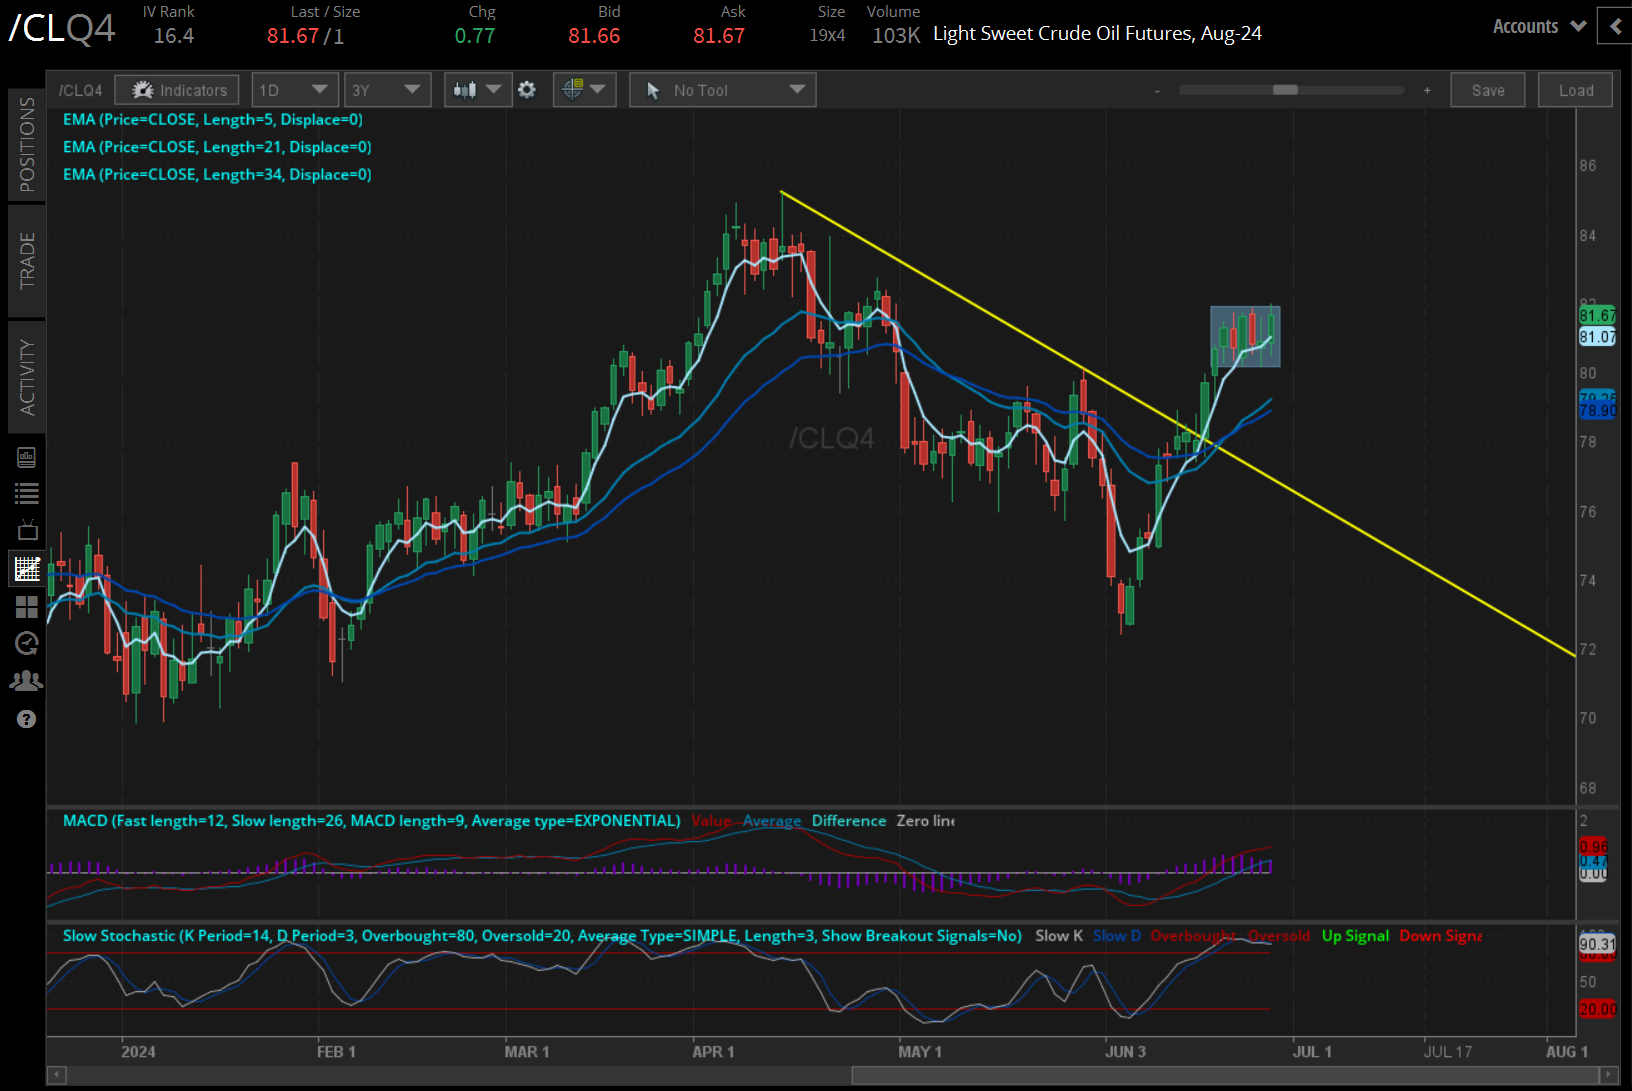Image resolution: width=1632 pixels, height=1091 pixels.
Task: Select the Charts icon in the sidebar
Action: point(27,568)
